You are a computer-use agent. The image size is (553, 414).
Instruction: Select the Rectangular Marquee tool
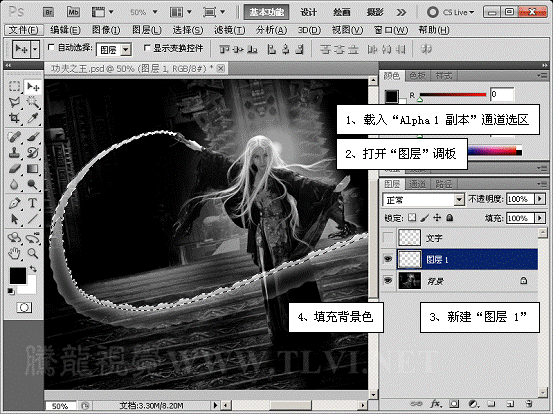pos(14,86)
